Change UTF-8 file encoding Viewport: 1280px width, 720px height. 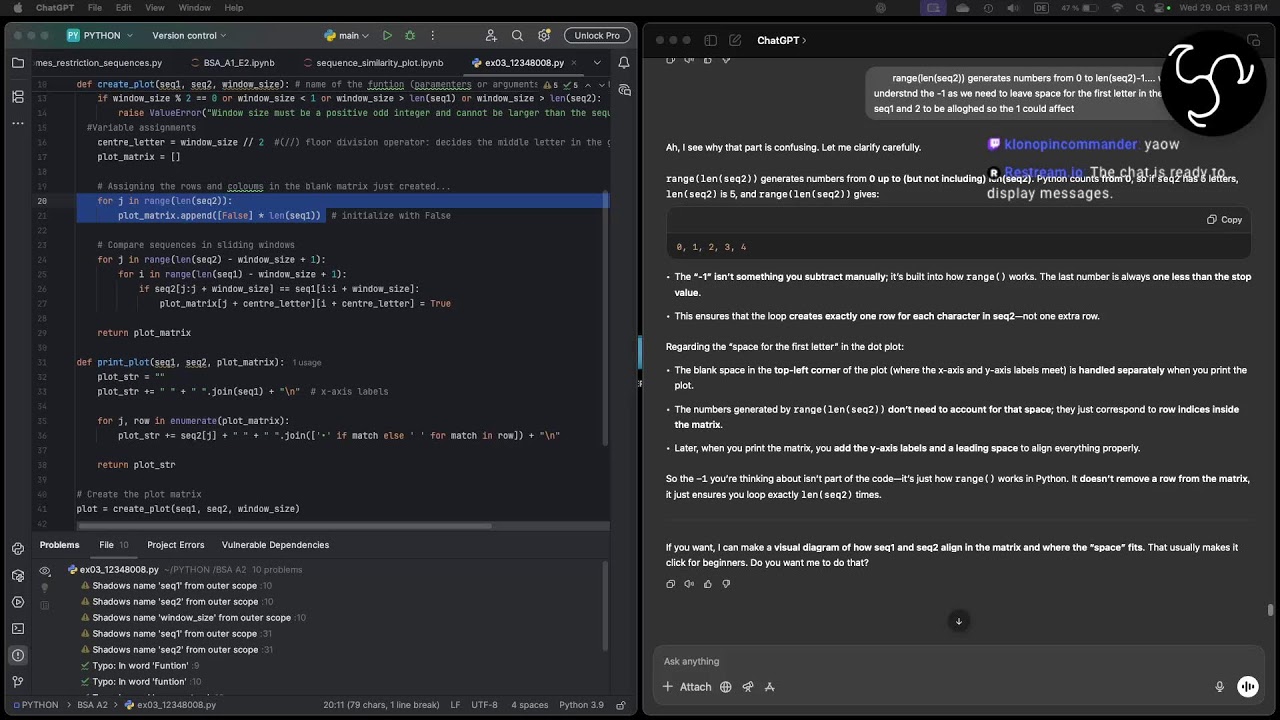coord(484,705)
